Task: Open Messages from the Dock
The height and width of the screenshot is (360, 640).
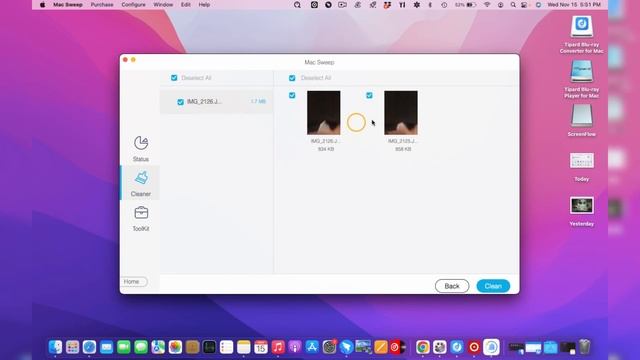Action: pos(141,347)
